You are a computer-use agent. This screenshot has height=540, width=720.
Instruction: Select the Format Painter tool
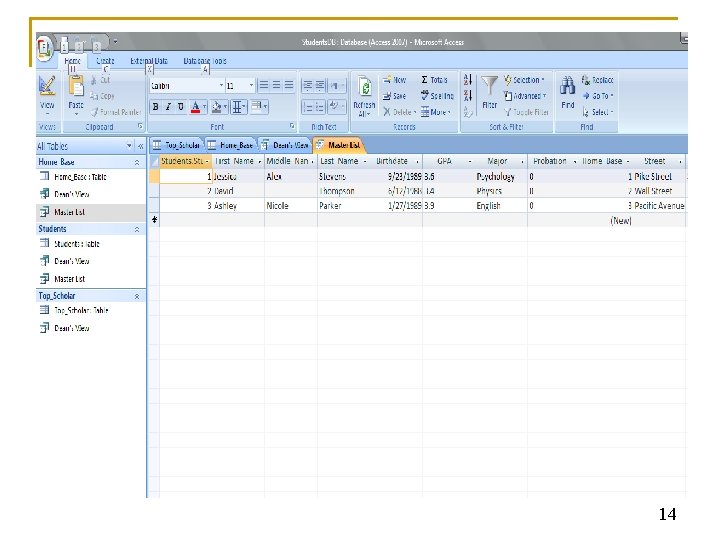point(115,112)
